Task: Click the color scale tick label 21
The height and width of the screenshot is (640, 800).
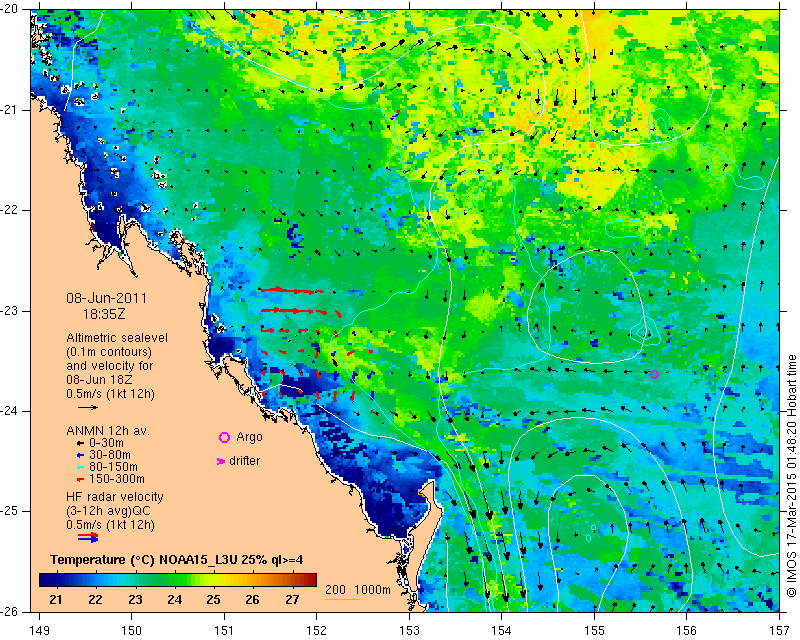Action: pos(56,600)
